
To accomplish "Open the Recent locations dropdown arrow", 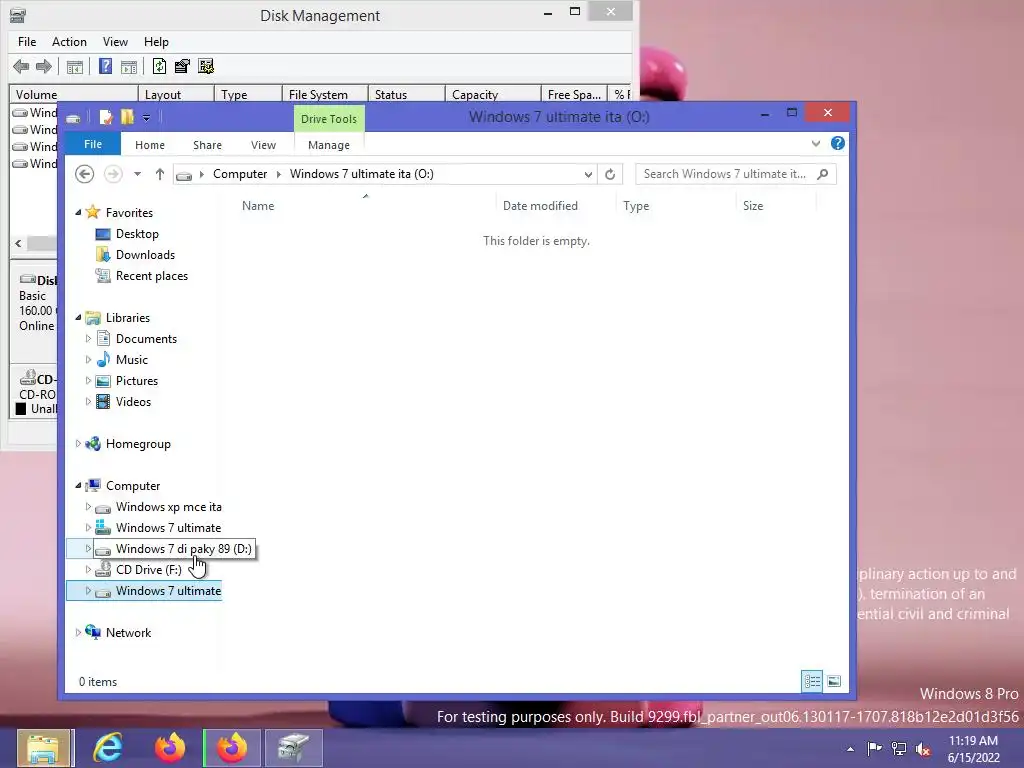I will (137, 174).
